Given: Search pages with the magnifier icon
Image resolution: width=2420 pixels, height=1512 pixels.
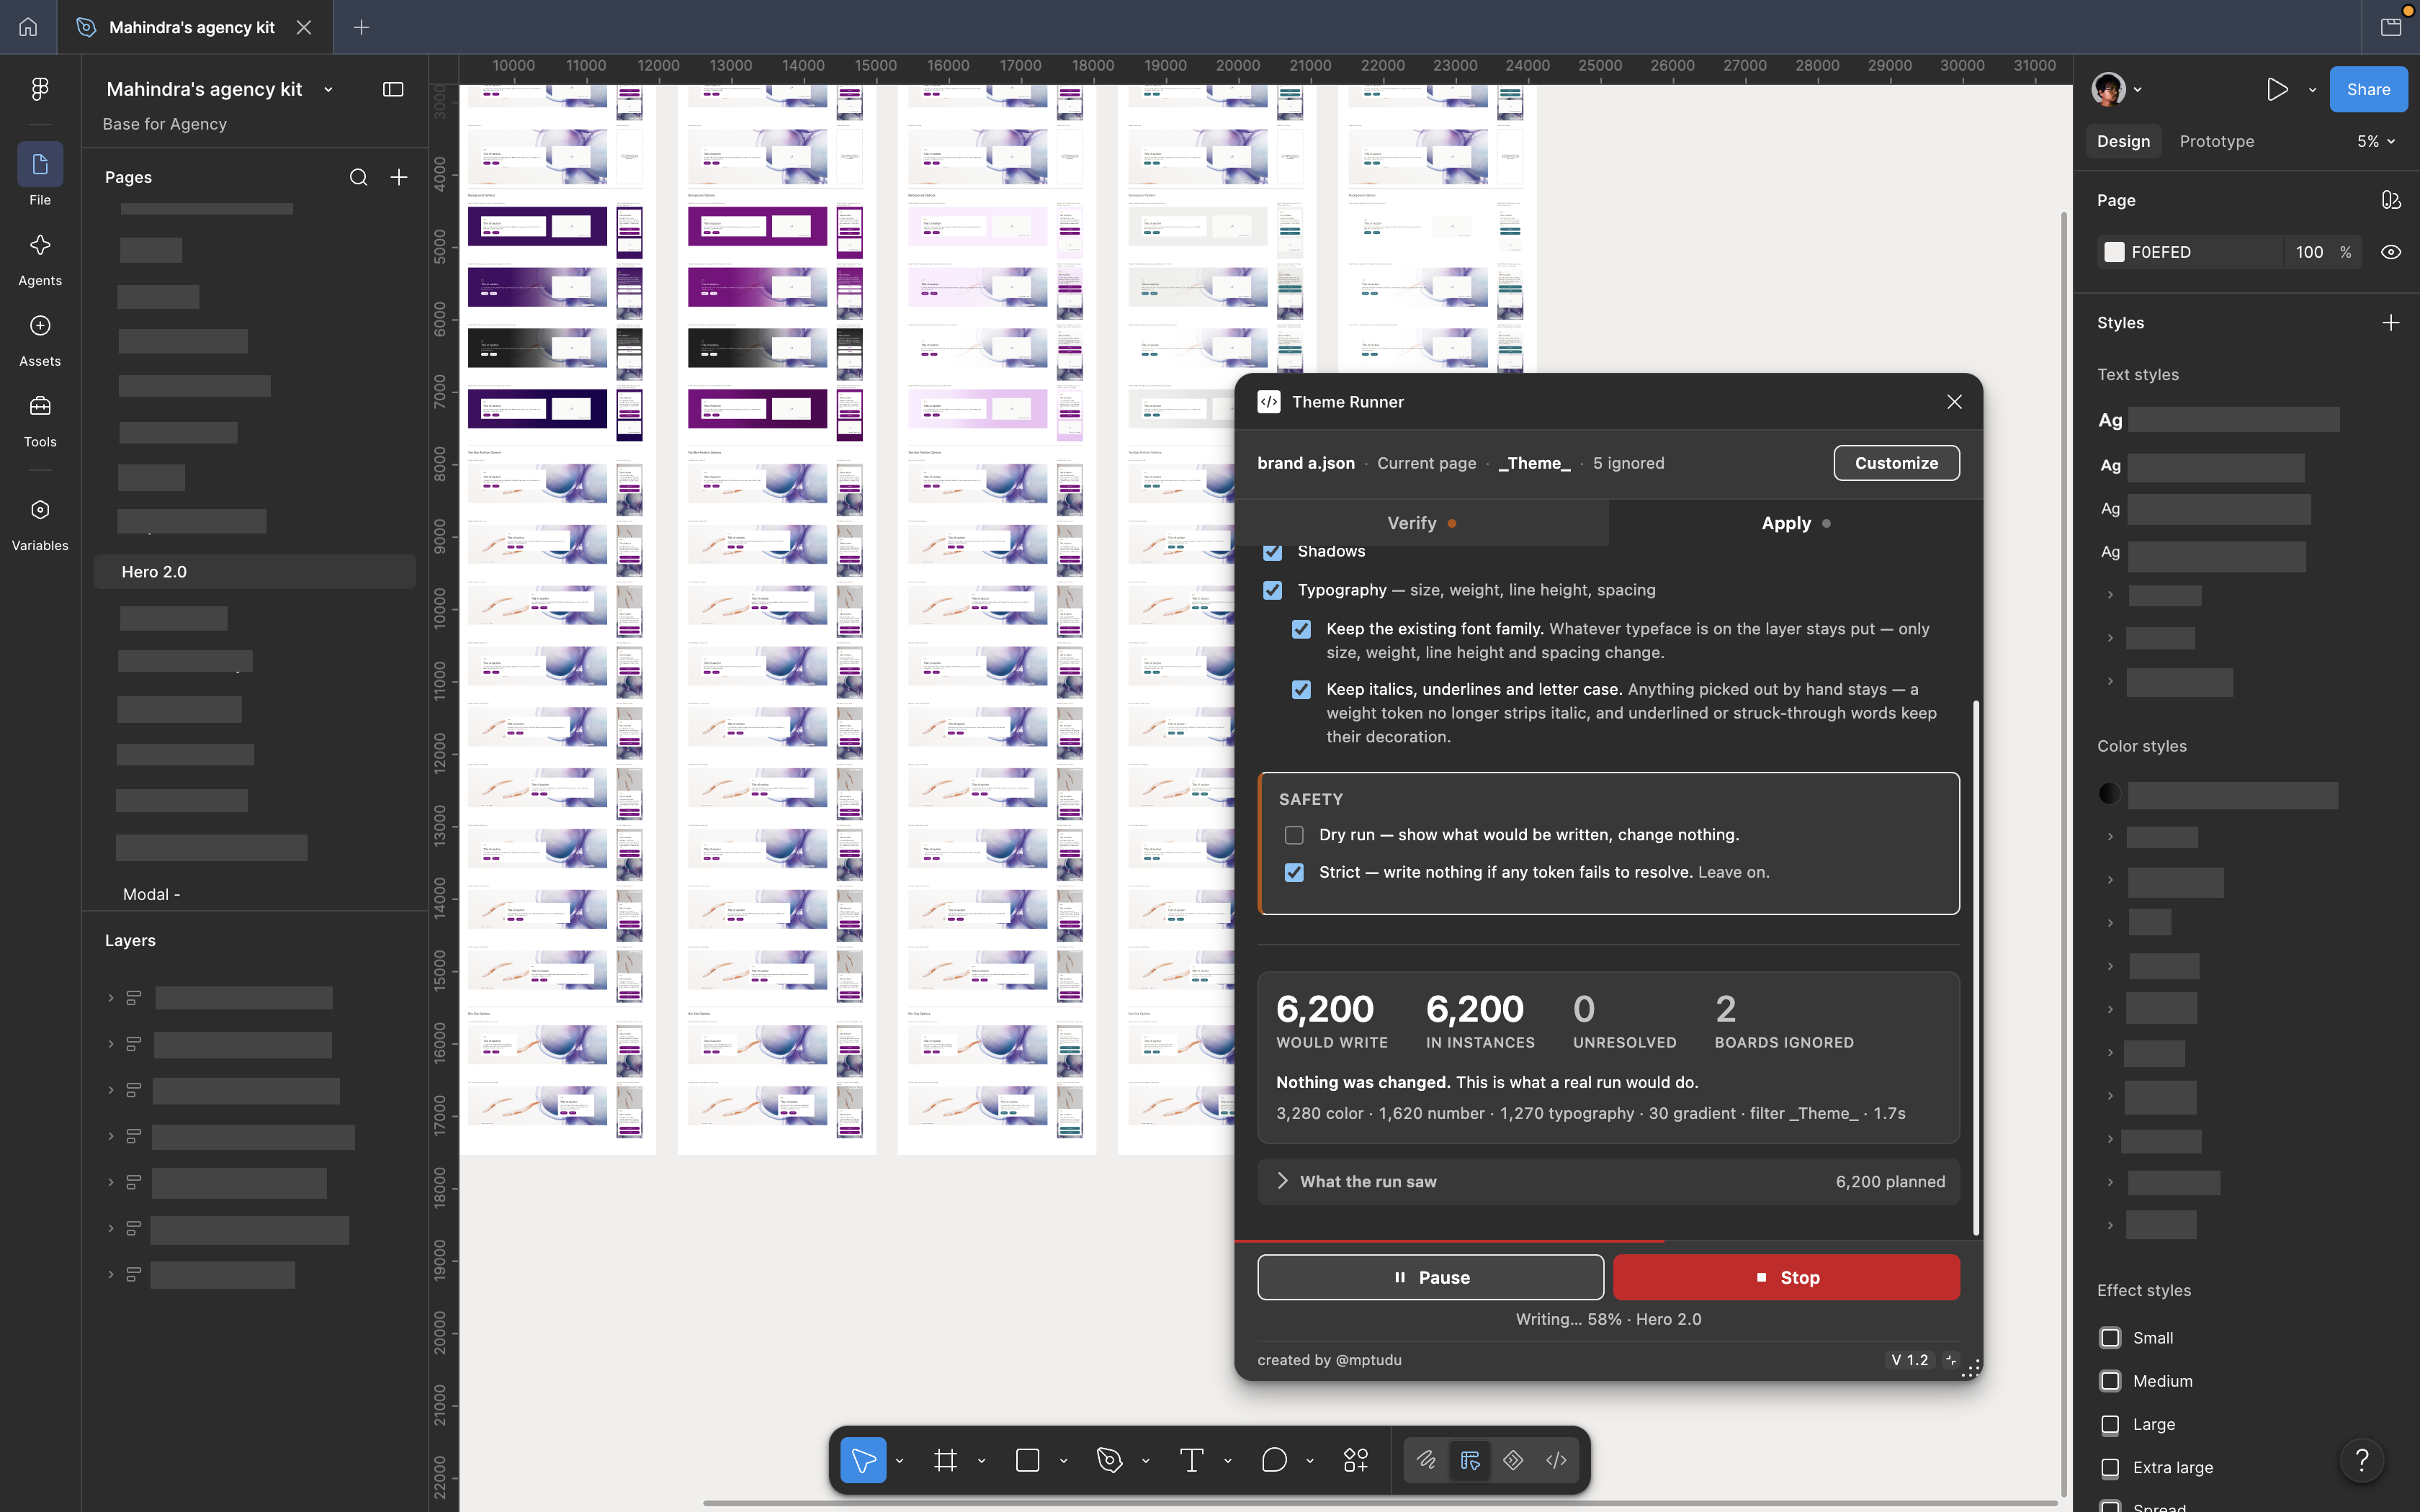Looking at the screenshot, I should tap(358, 177).
